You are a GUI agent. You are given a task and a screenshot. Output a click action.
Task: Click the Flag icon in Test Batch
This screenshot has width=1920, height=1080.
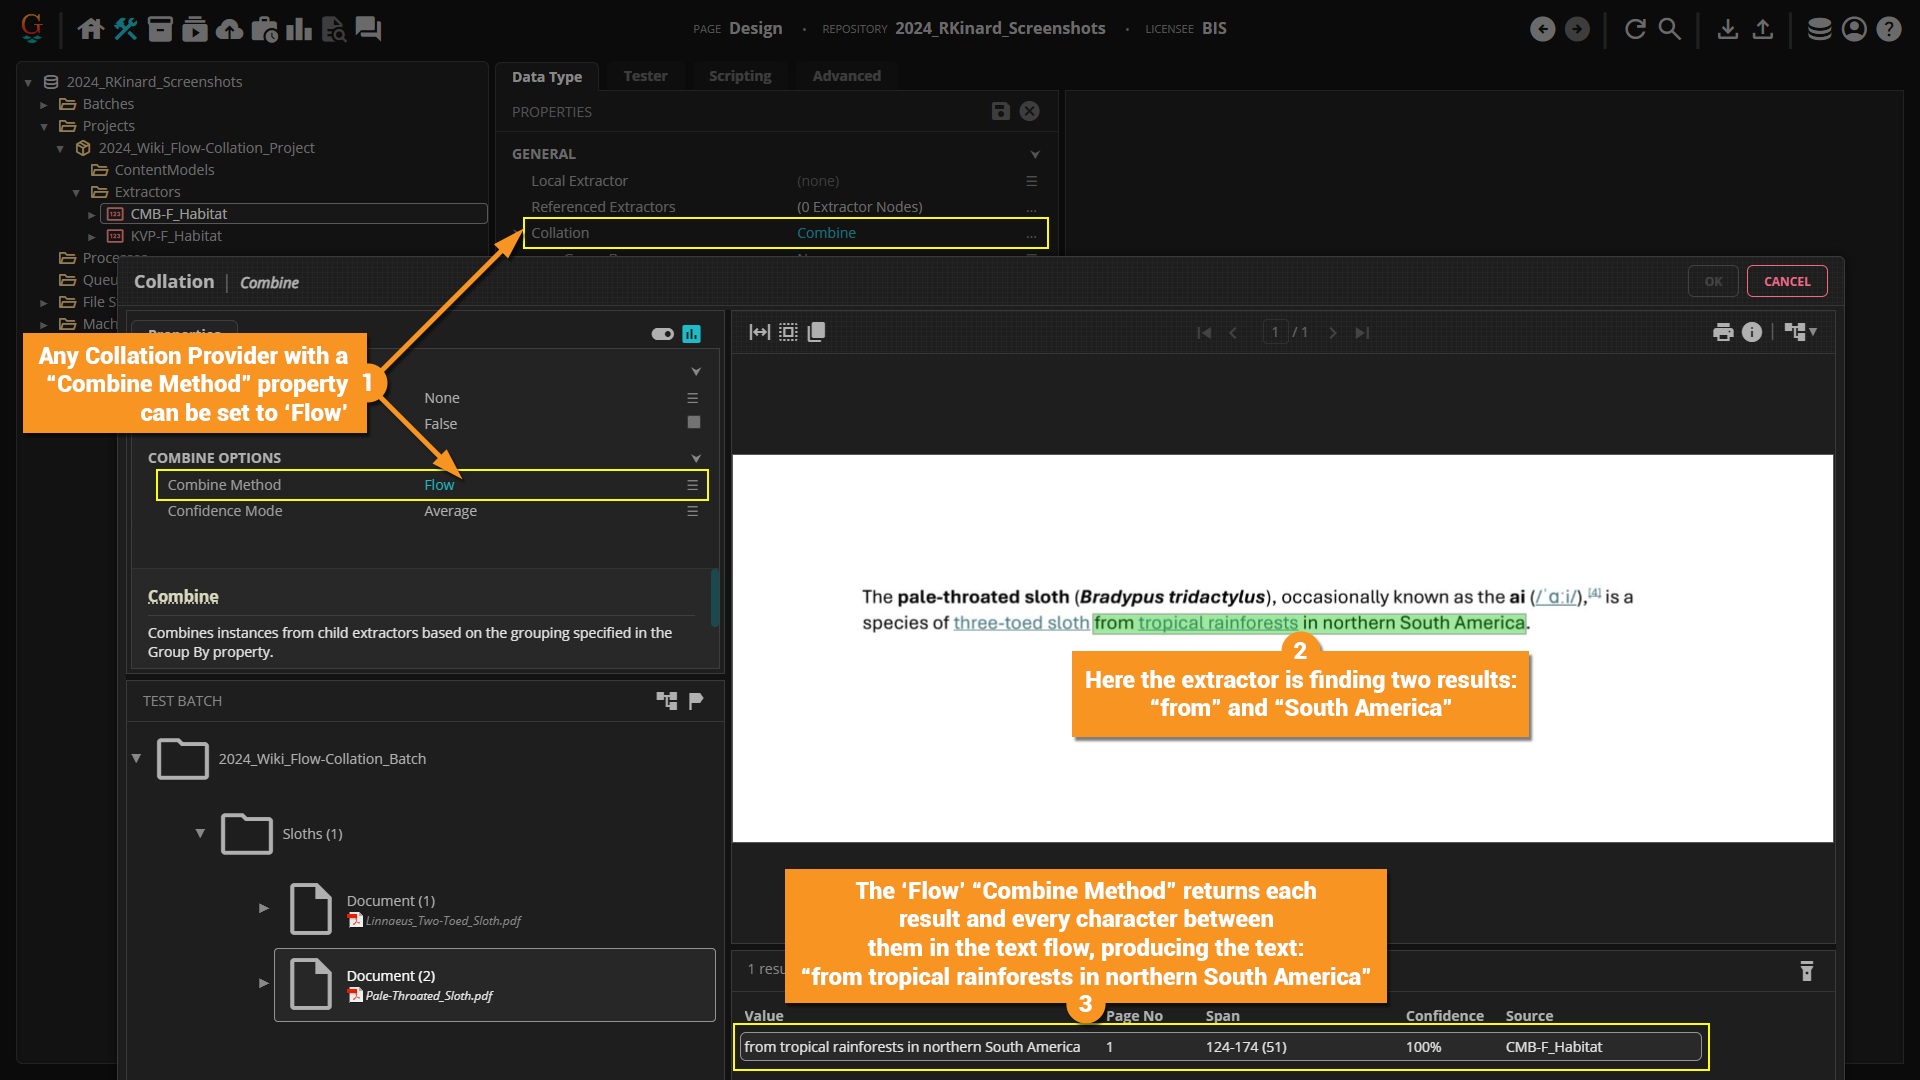(x=696, y=700)
